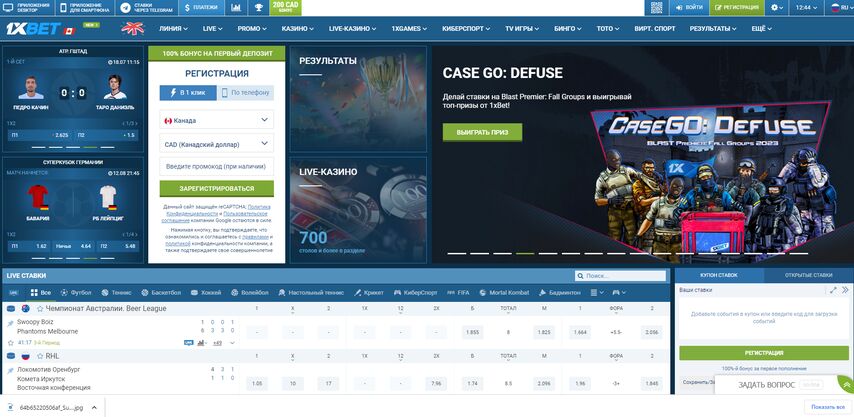Click the green Регистрация button in header
Image resolution: width=854 pixels, height=417 pixels.
(x=737, y=8)
